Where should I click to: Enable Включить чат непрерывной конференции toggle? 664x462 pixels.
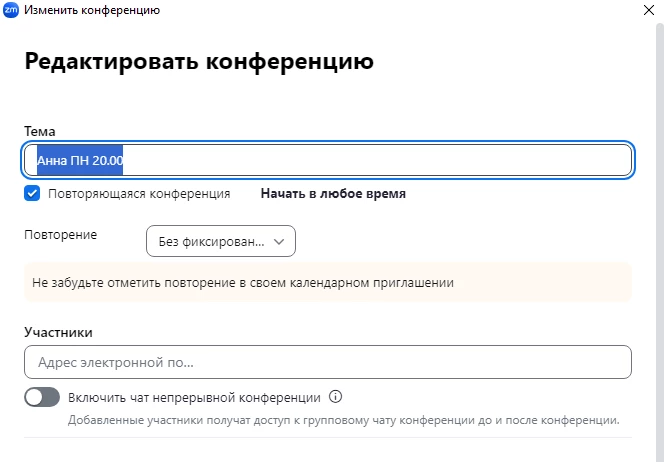pyautogui.click(x=42, y=397)
